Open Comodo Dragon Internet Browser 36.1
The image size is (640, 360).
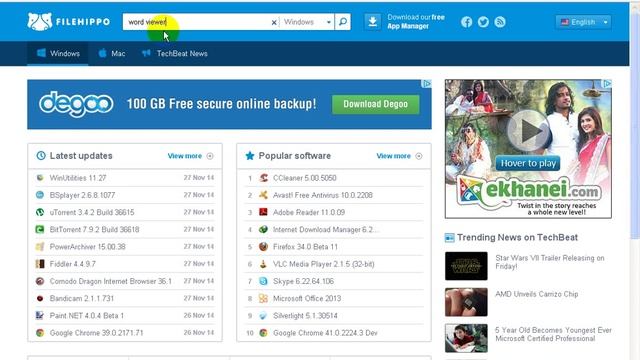111,281
